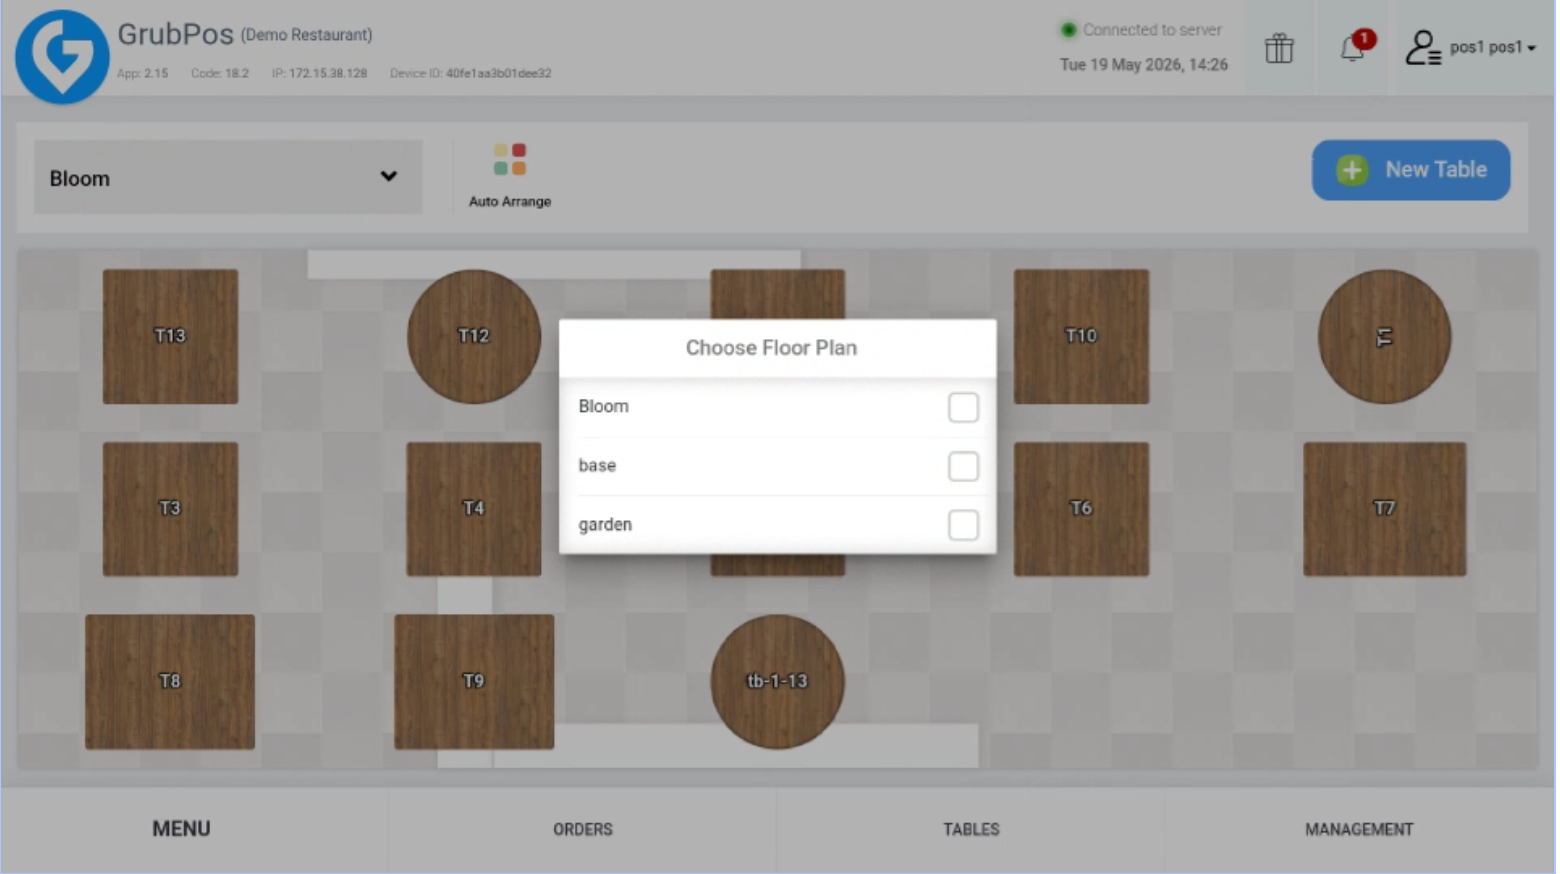Viewport: 1560px width, 874px height.
Task: Click the Choose Floor Plan title
Action: point(773,348)
